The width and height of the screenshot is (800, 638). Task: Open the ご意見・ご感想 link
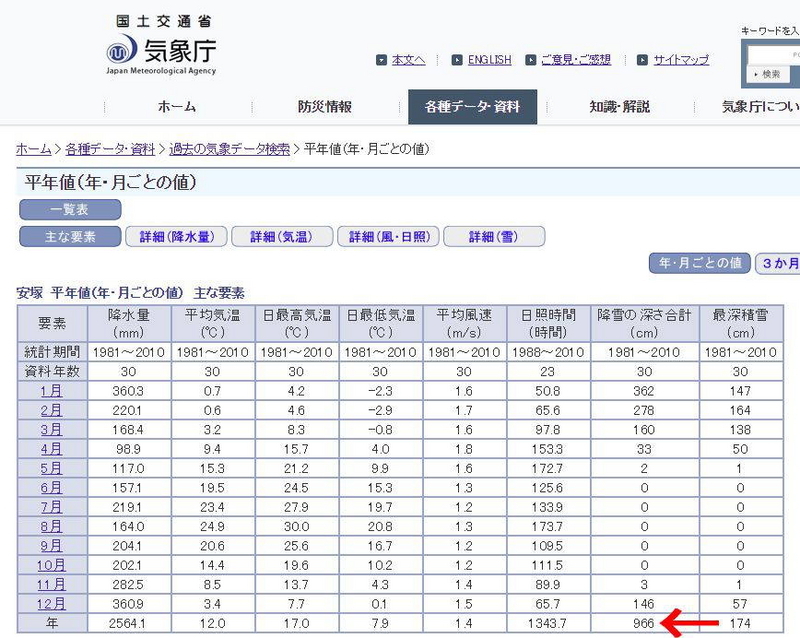pyautogui.click(x=576, y=60)
